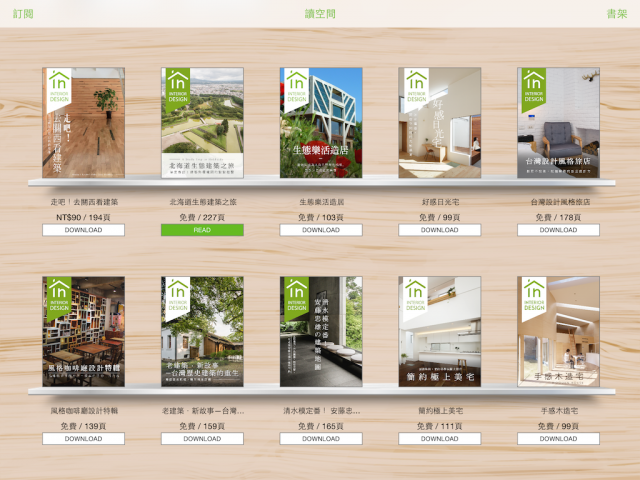Image resolution: width=640 pixels, height=480 pixels.
Task: Click the text 免費 / 139頁
Action: 83,426
